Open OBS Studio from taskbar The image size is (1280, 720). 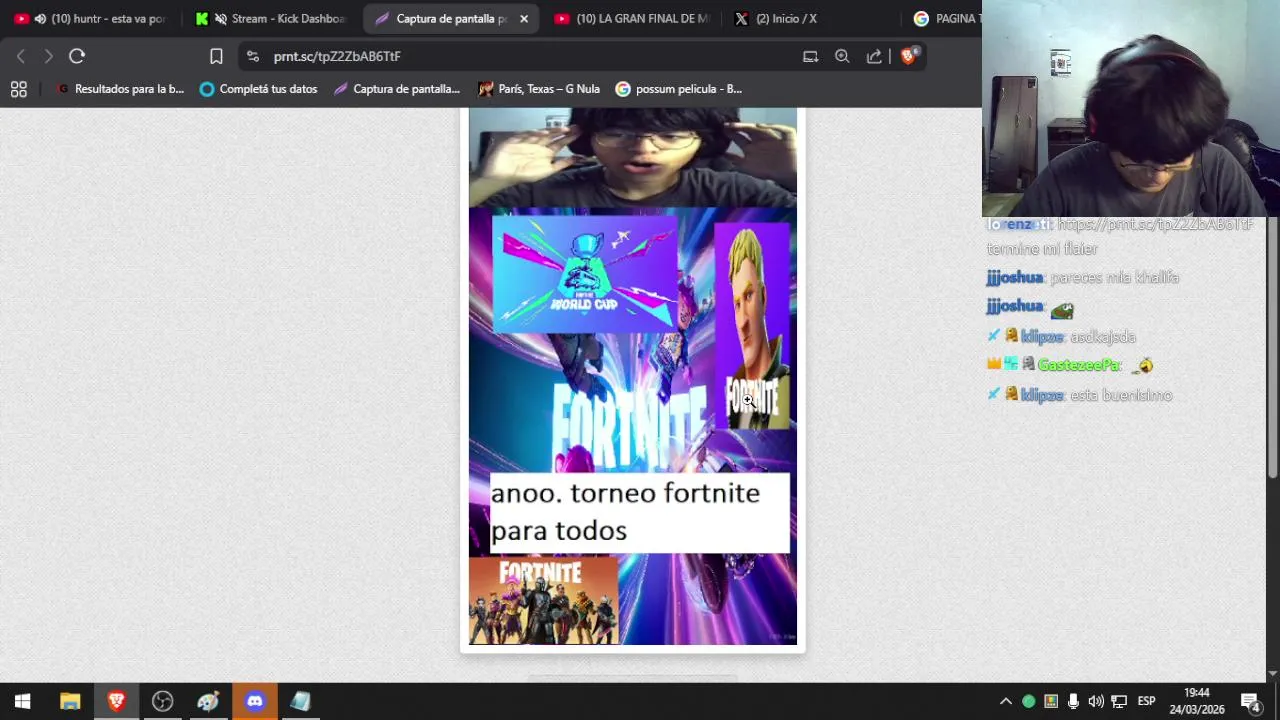(162, 701)
